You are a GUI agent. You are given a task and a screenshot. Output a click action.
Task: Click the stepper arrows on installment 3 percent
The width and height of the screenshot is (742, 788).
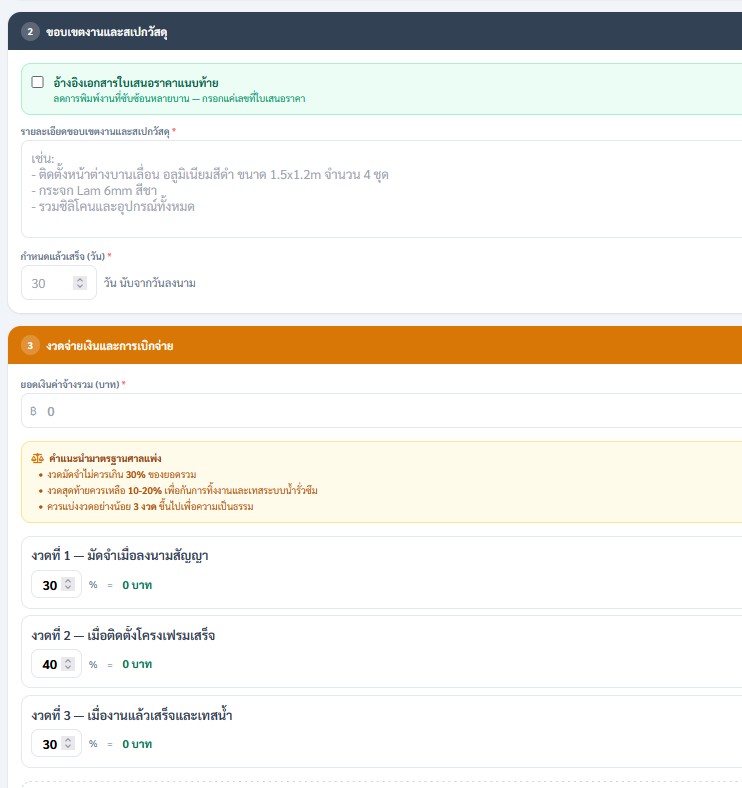tap(68, 743)
